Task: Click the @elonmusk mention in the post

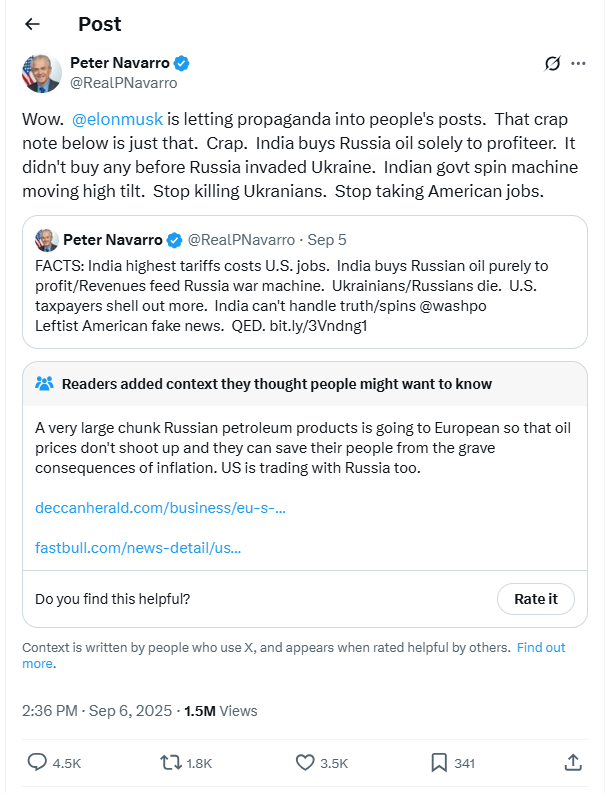Action: [x=117, y=119]
